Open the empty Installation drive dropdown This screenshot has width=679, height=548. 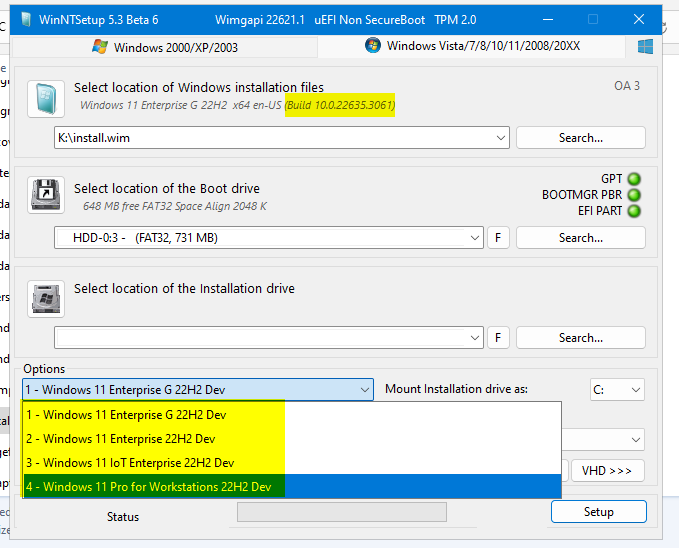pos(475,338)
